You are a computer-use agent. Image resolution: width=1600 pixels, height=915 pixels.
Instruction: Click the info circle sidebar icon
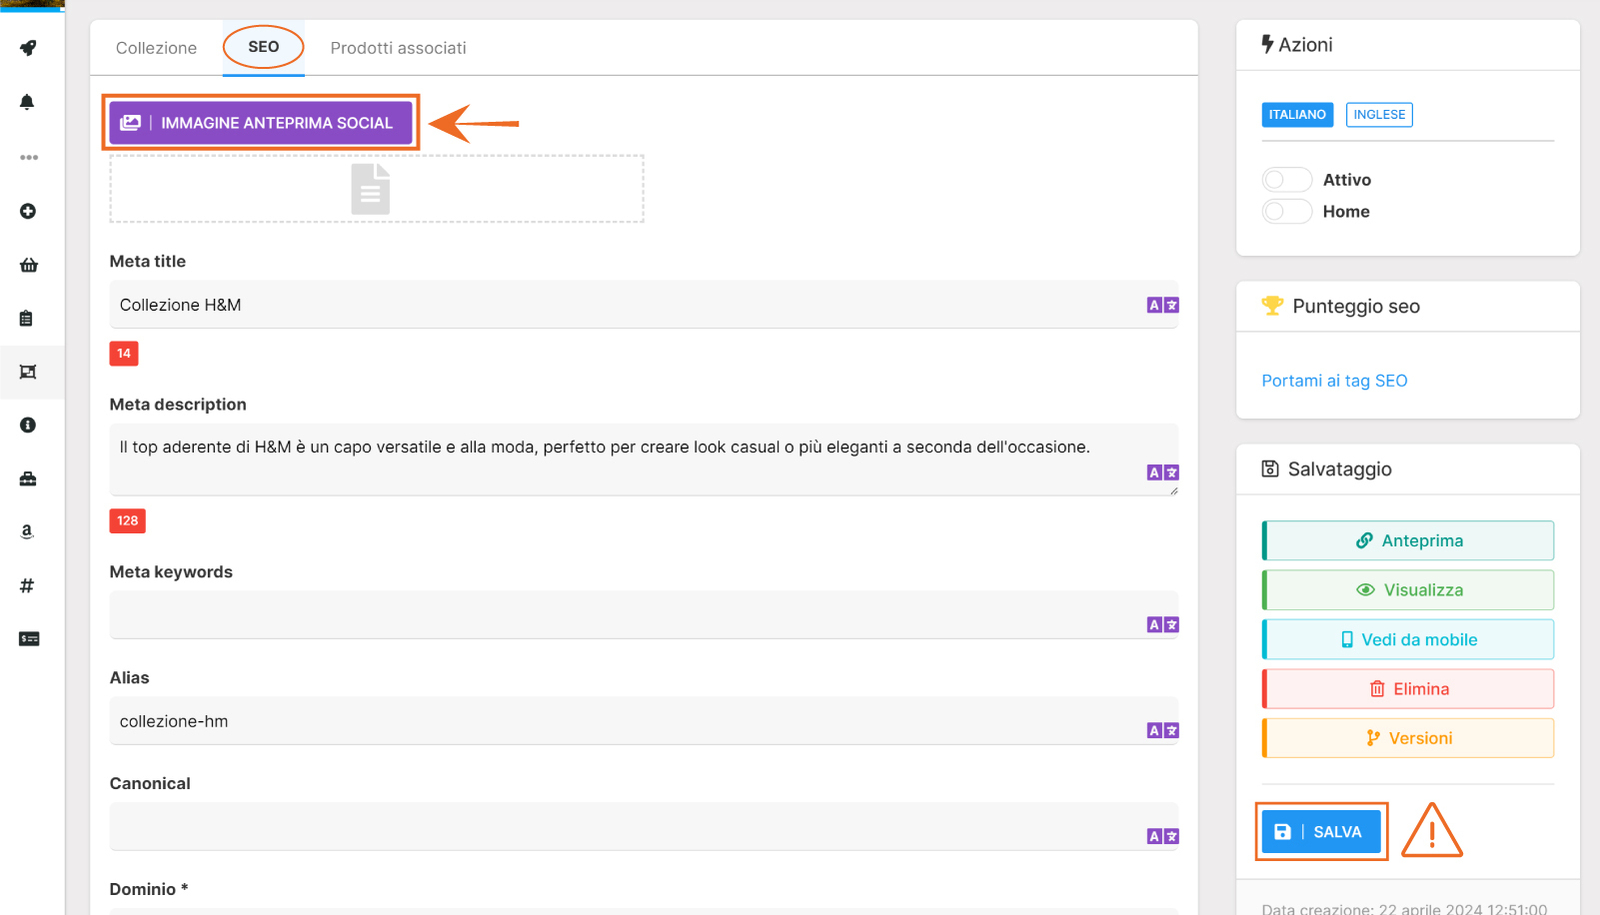click(28, 426)
